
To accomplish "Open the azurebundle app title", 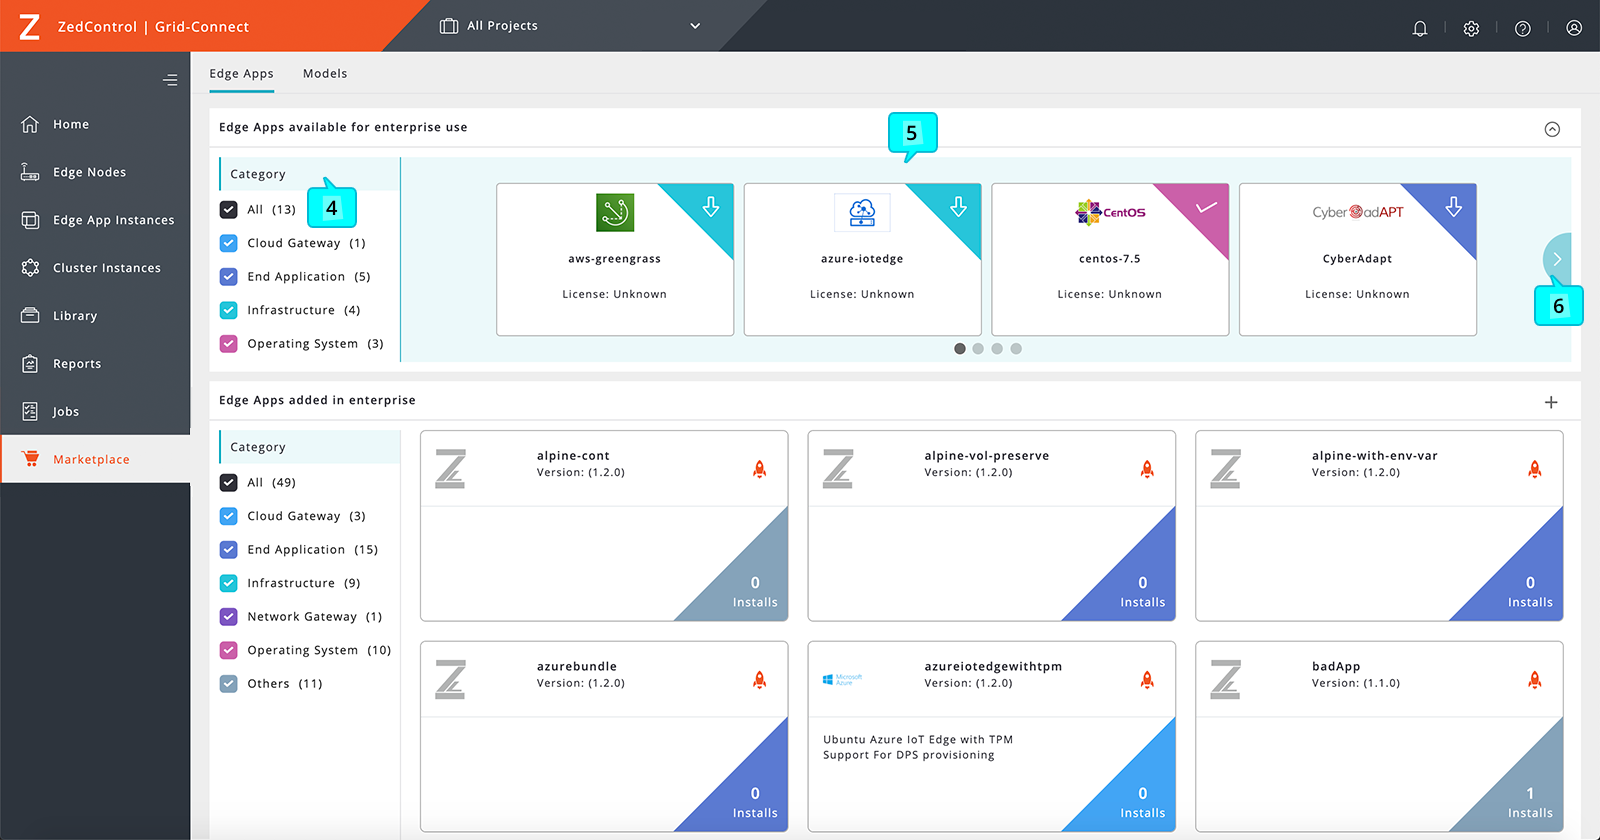I will click(577, 666).
